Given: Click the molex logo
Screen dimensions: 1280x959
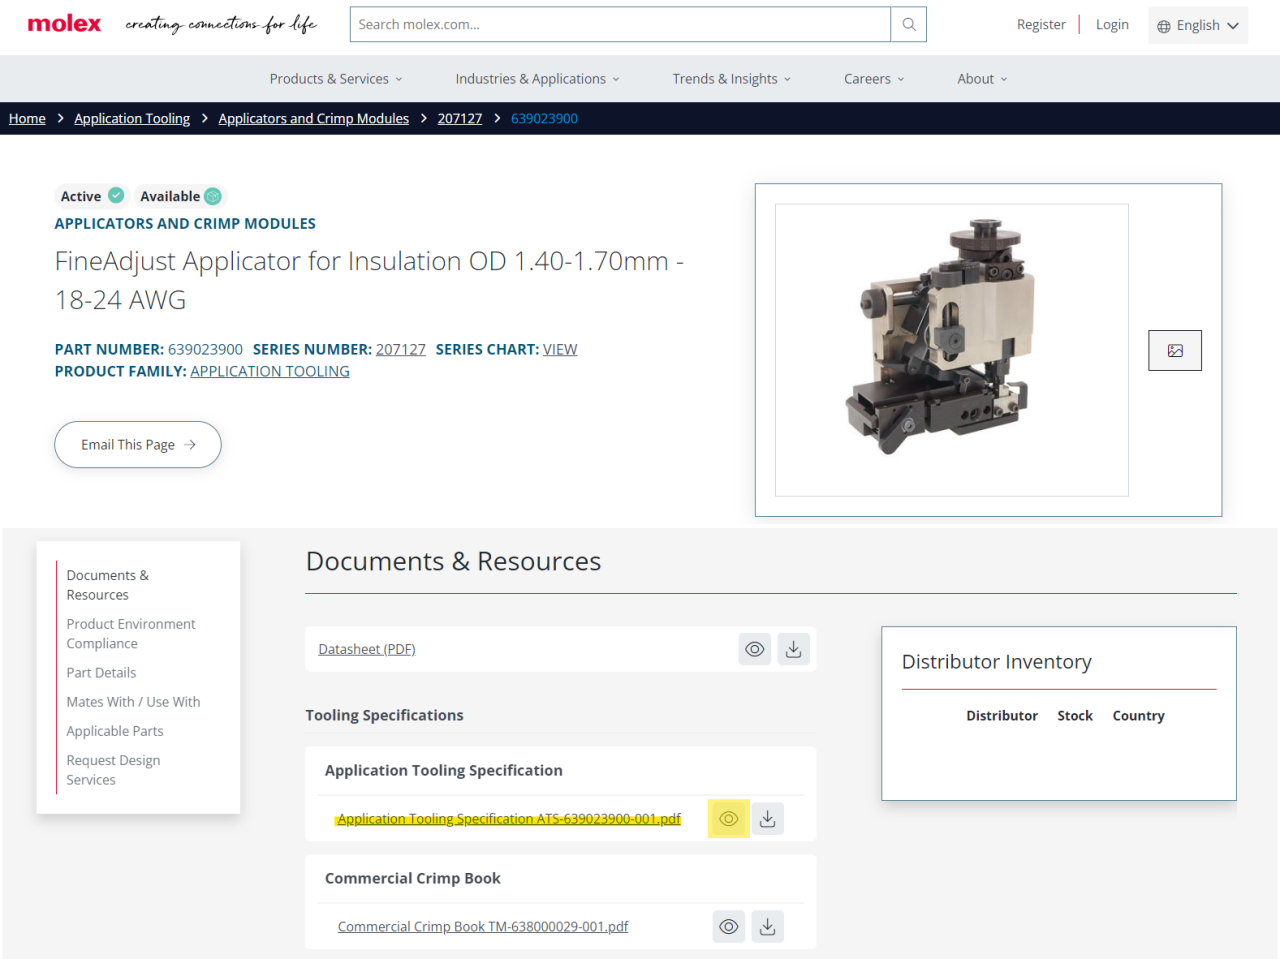Looking at the screenshot, I should point(64,24).
